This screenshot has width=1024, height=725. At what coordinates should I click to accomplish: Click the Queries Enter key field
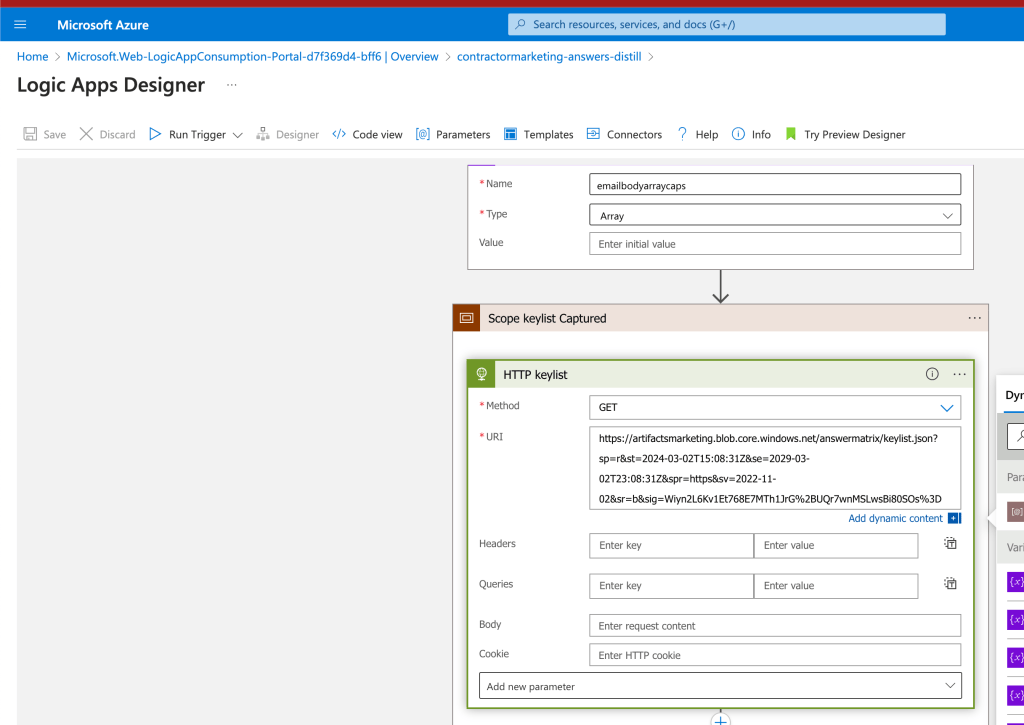pyautogui.click(x=671, y=586)
